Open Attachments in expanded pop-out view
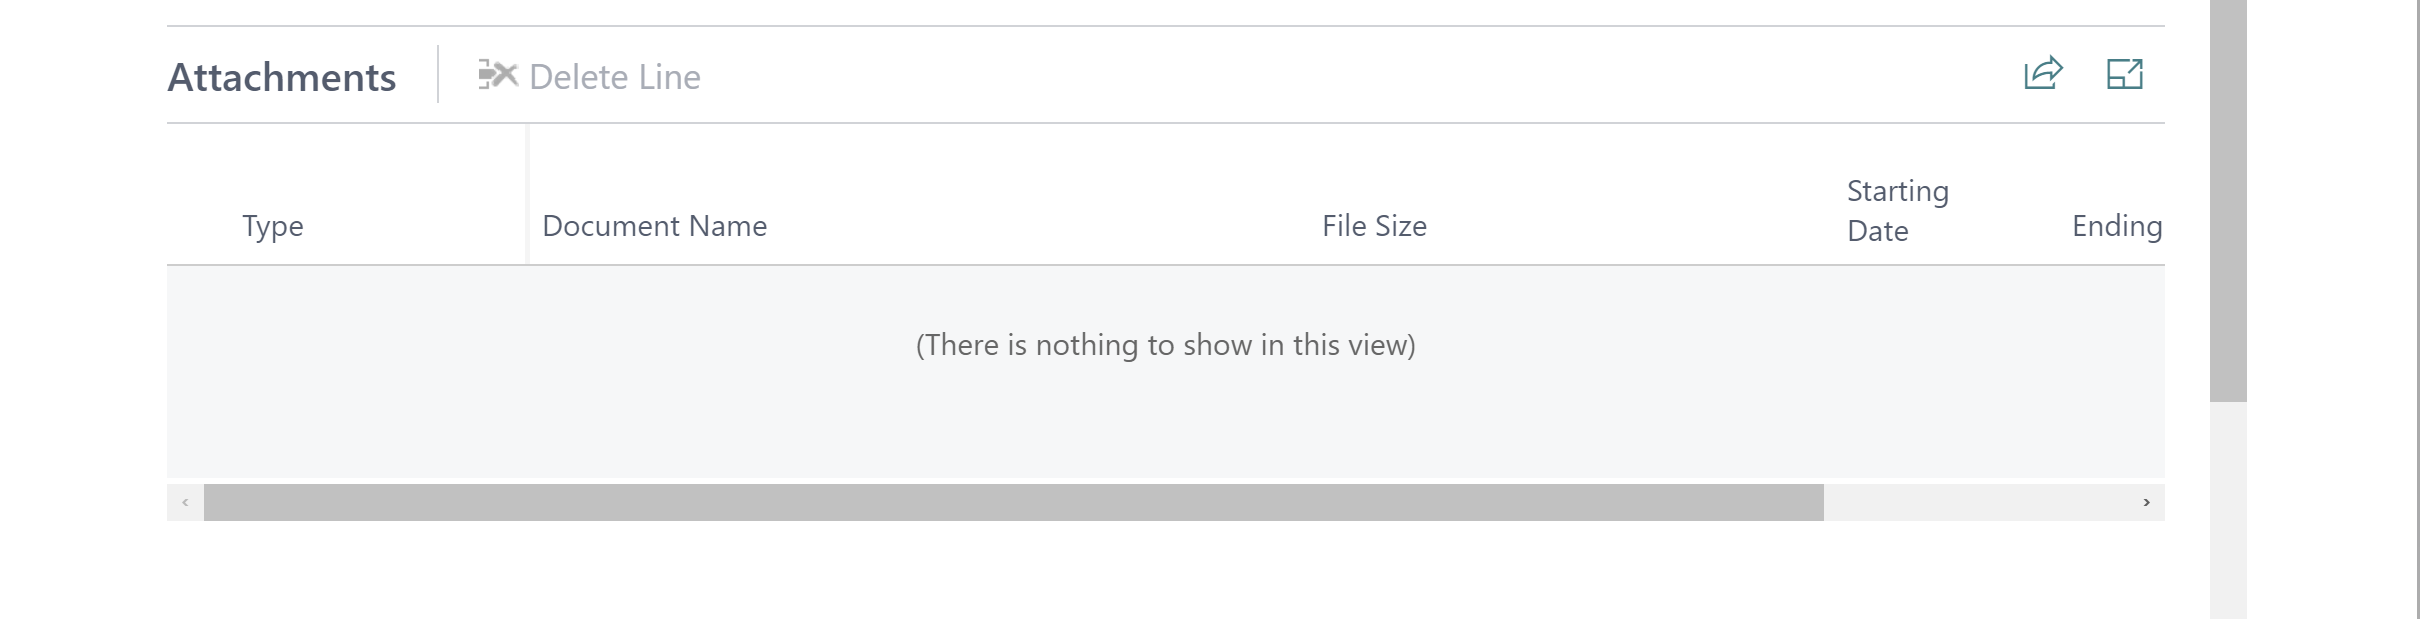Image resolution: width=2420 pixels, height=620 pixels. pos(2125,74)
